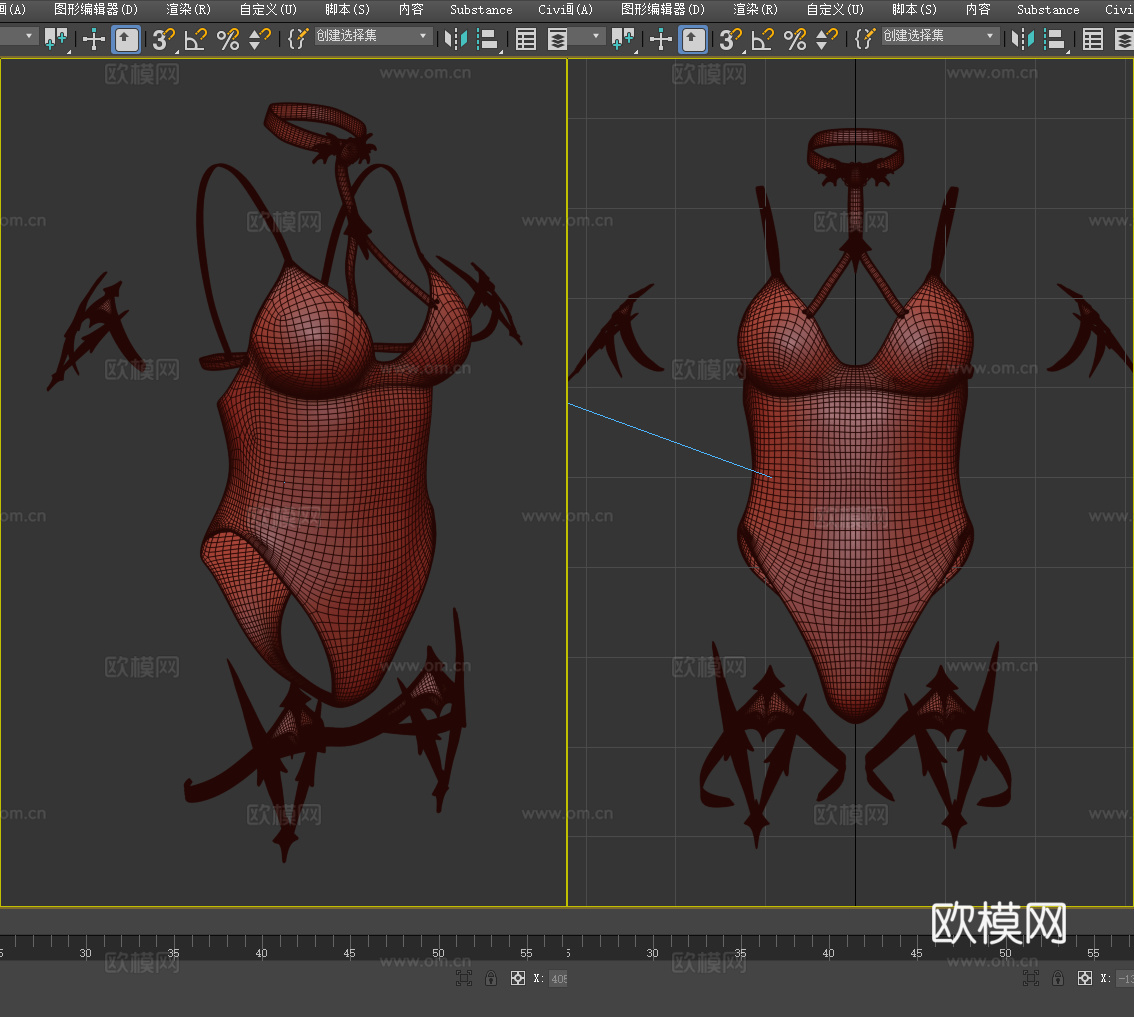Jump to frame 50 on left timeline

pyautogui.click(x=438, y=953)
